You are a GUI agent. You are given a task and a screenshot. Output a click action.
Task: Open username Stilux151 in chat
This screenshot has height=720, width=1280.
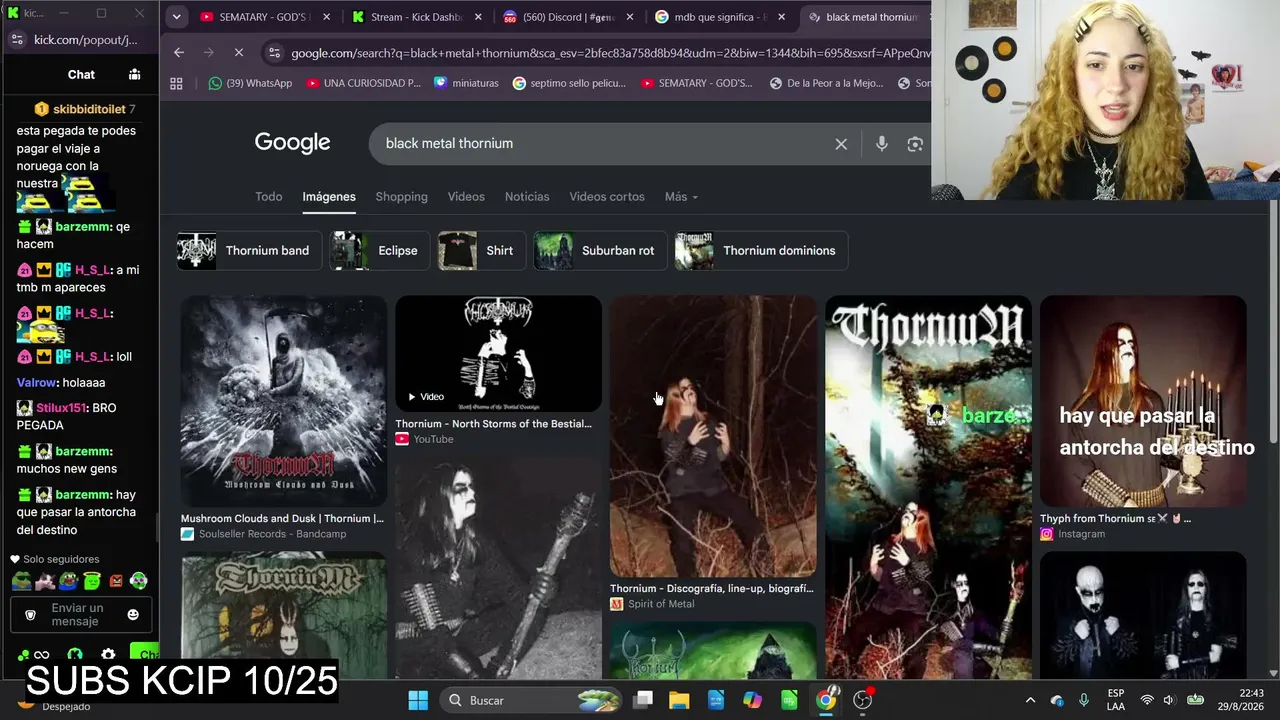click(61, 408)
